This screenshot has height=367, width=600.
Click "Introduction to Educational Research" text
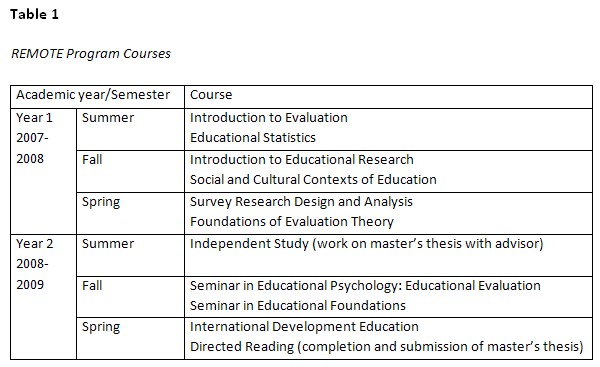pyautogui.click(x=302, y=160)
